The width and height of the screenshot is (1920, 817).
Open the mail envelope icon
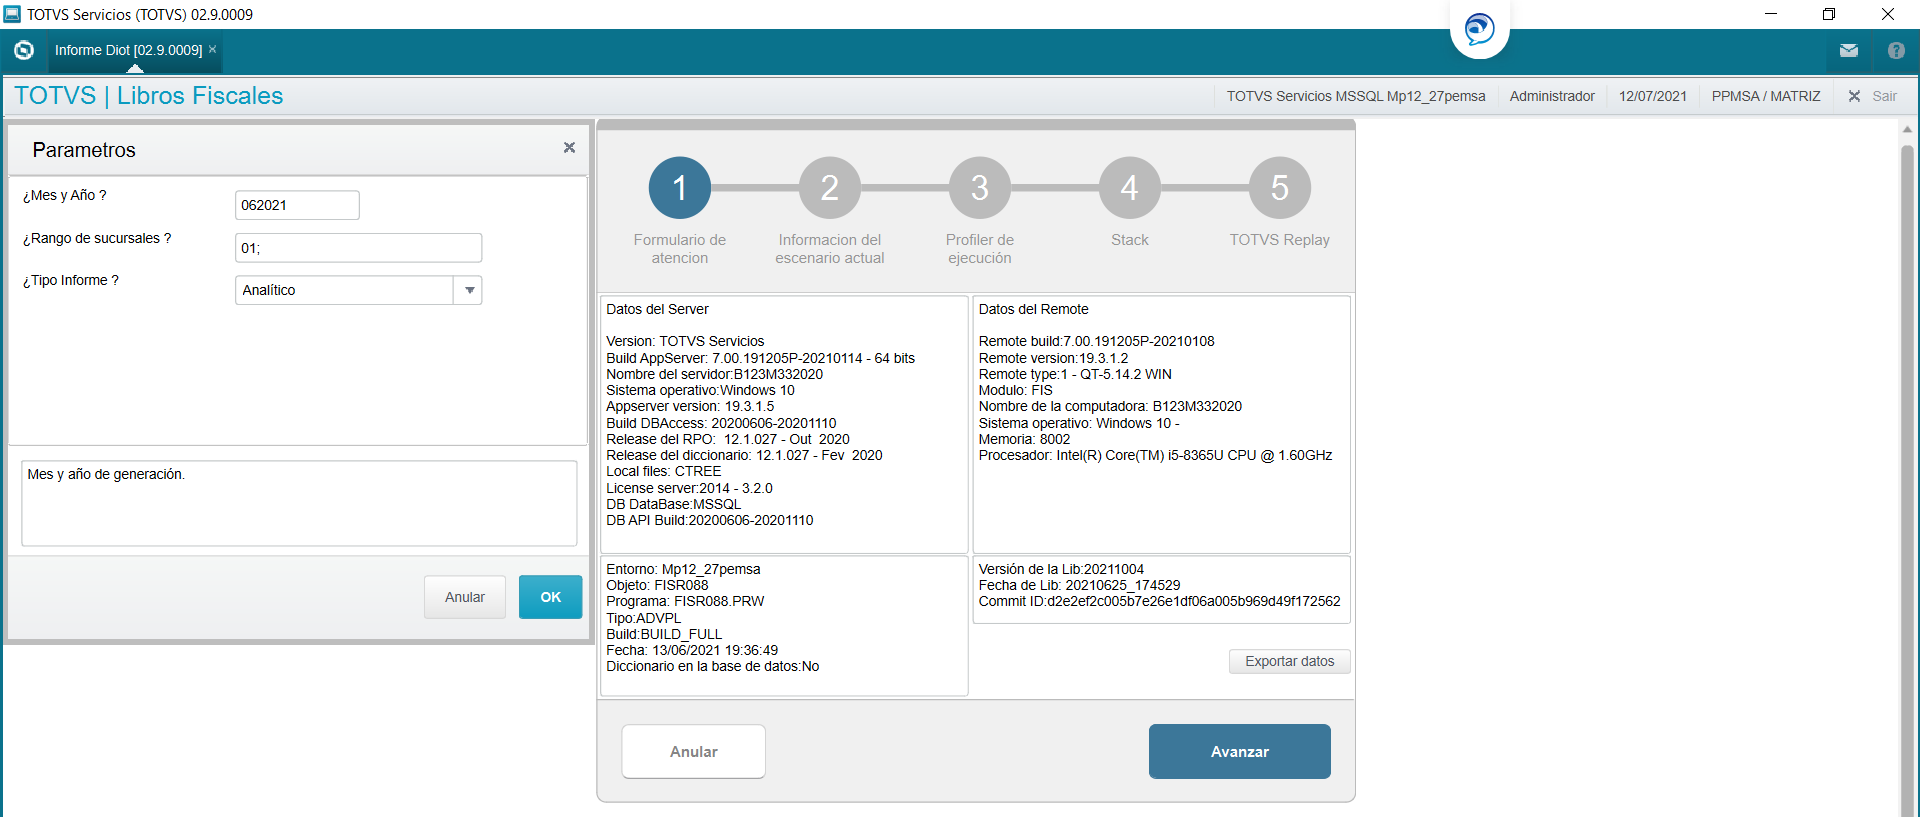[x=1849, y=50]
